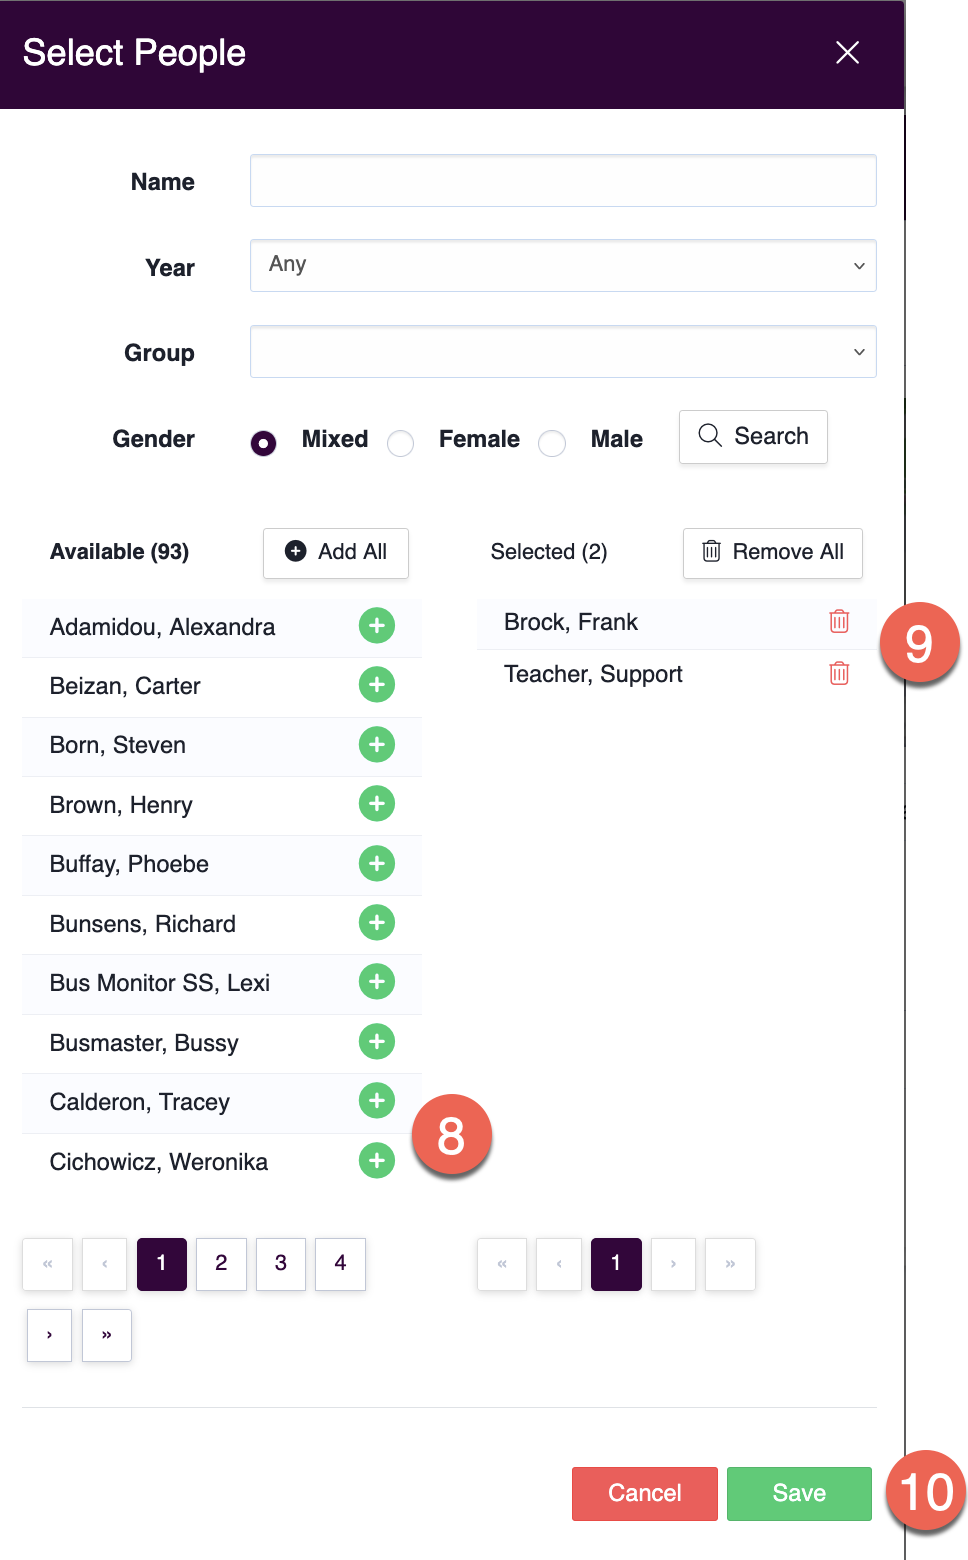Focus the Name text field
This screenshot has width=968, height=1560.
click(563, 181)
